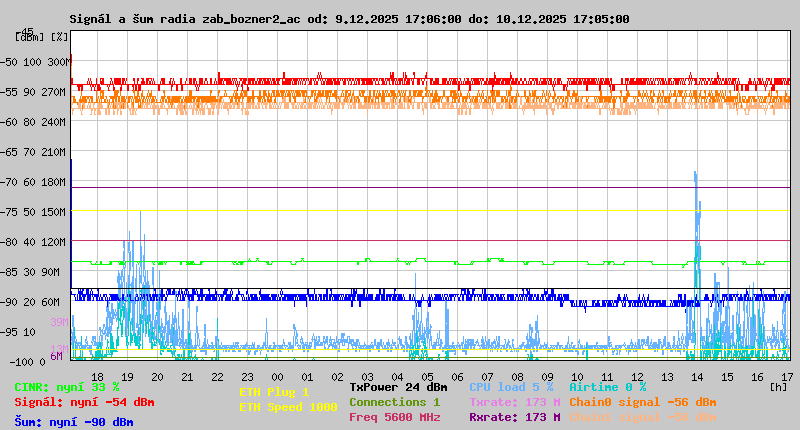800x430 pixels.
Task: Click the '-85' dBm axis label
Action: click(x=9, y=272)
